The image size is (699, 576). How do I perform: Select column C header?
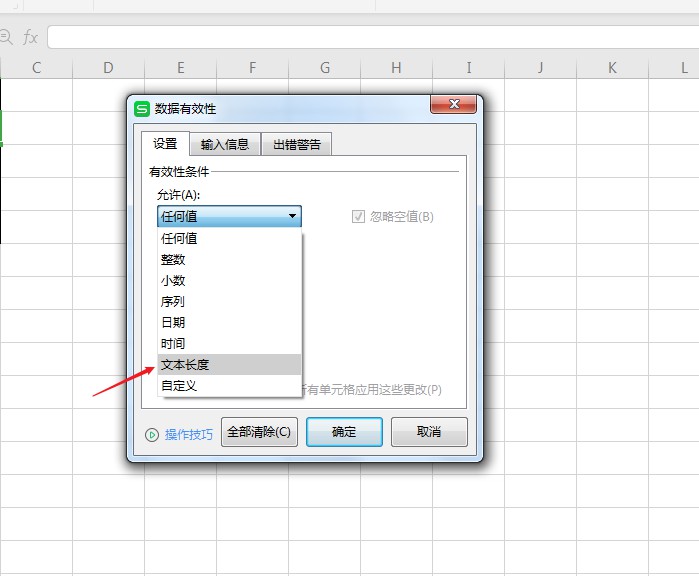[x=37, y=68]
